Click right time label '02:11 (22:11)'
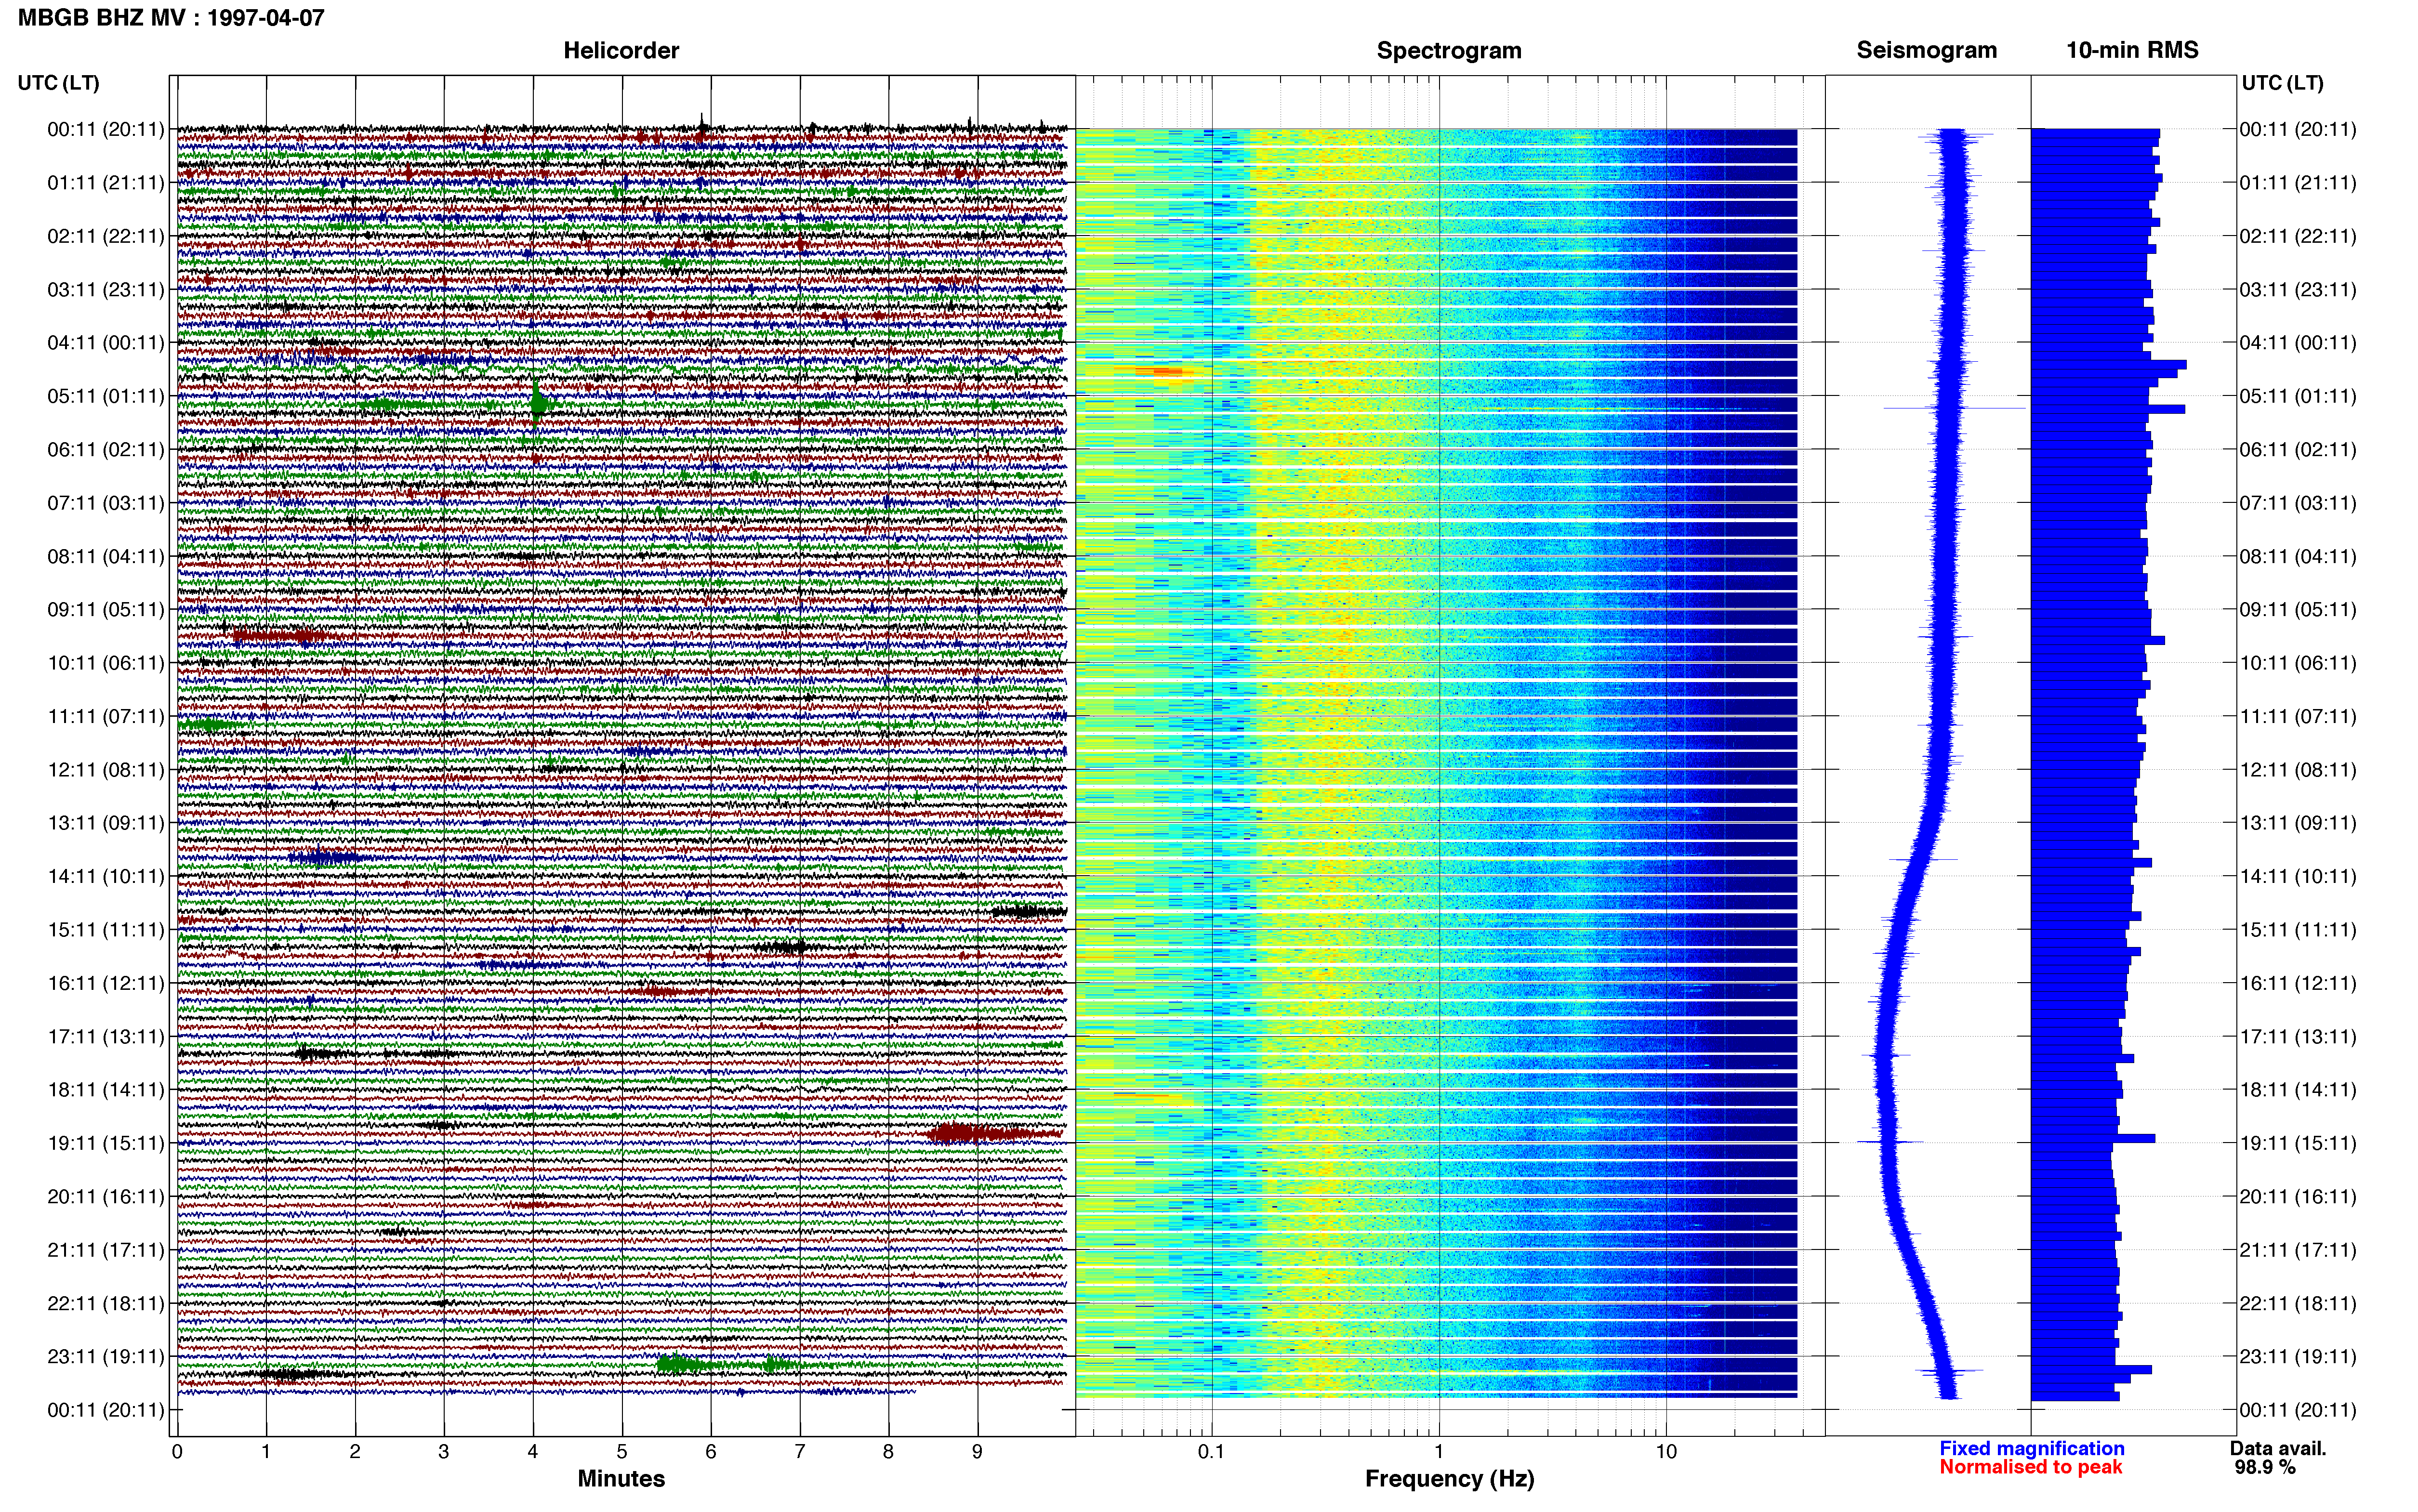 tap(2298, 236)
